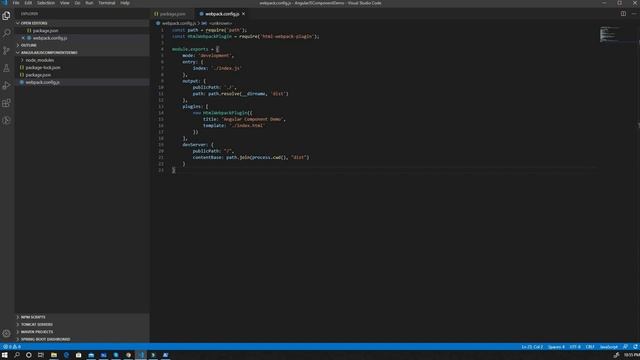Open the Go menu
Screen dimensions: 640x360
(77, 3)
